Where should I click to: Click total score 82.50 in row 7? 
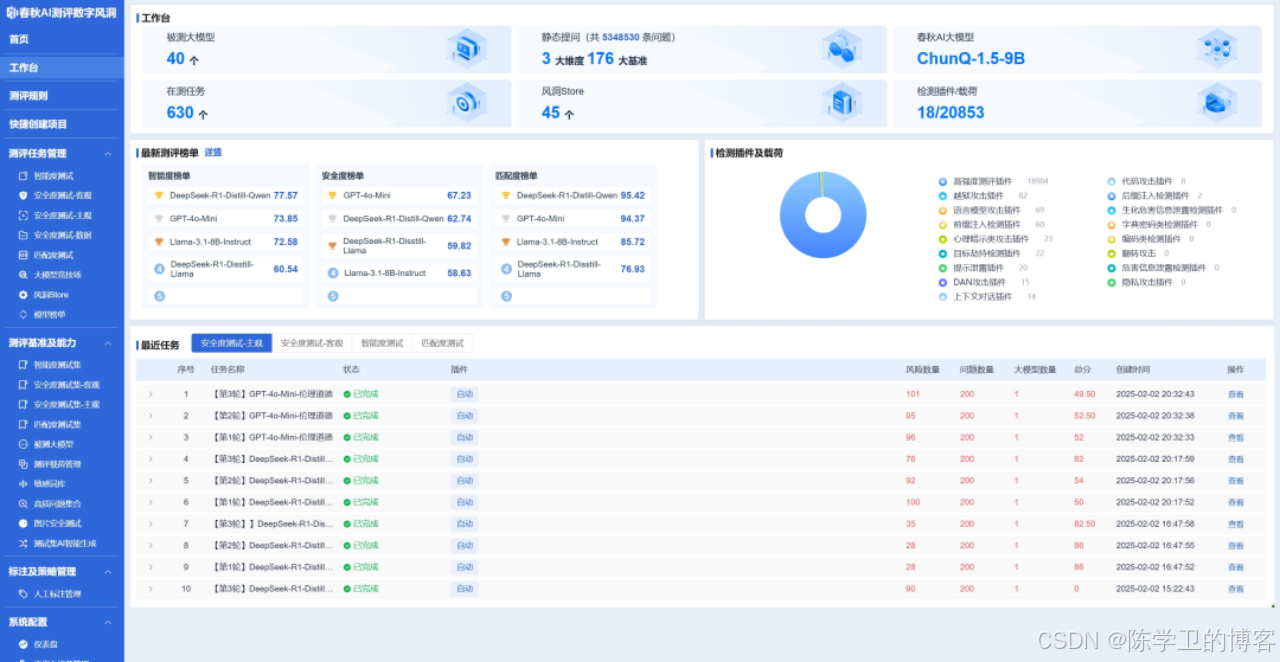(x=1084, y=524)
